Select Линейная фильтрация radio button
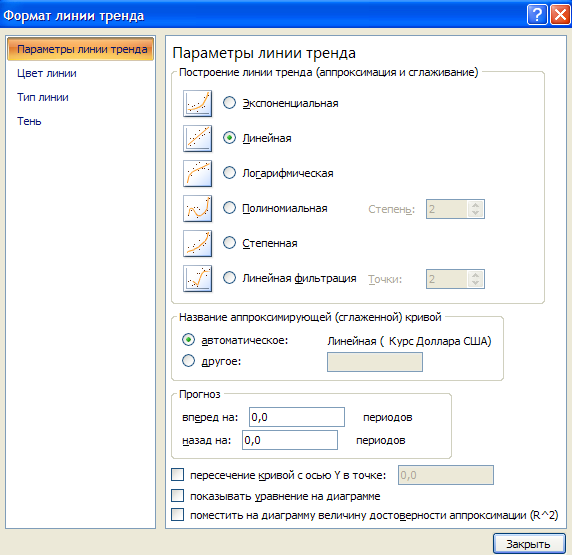The image size is (572, 555). 229,278
